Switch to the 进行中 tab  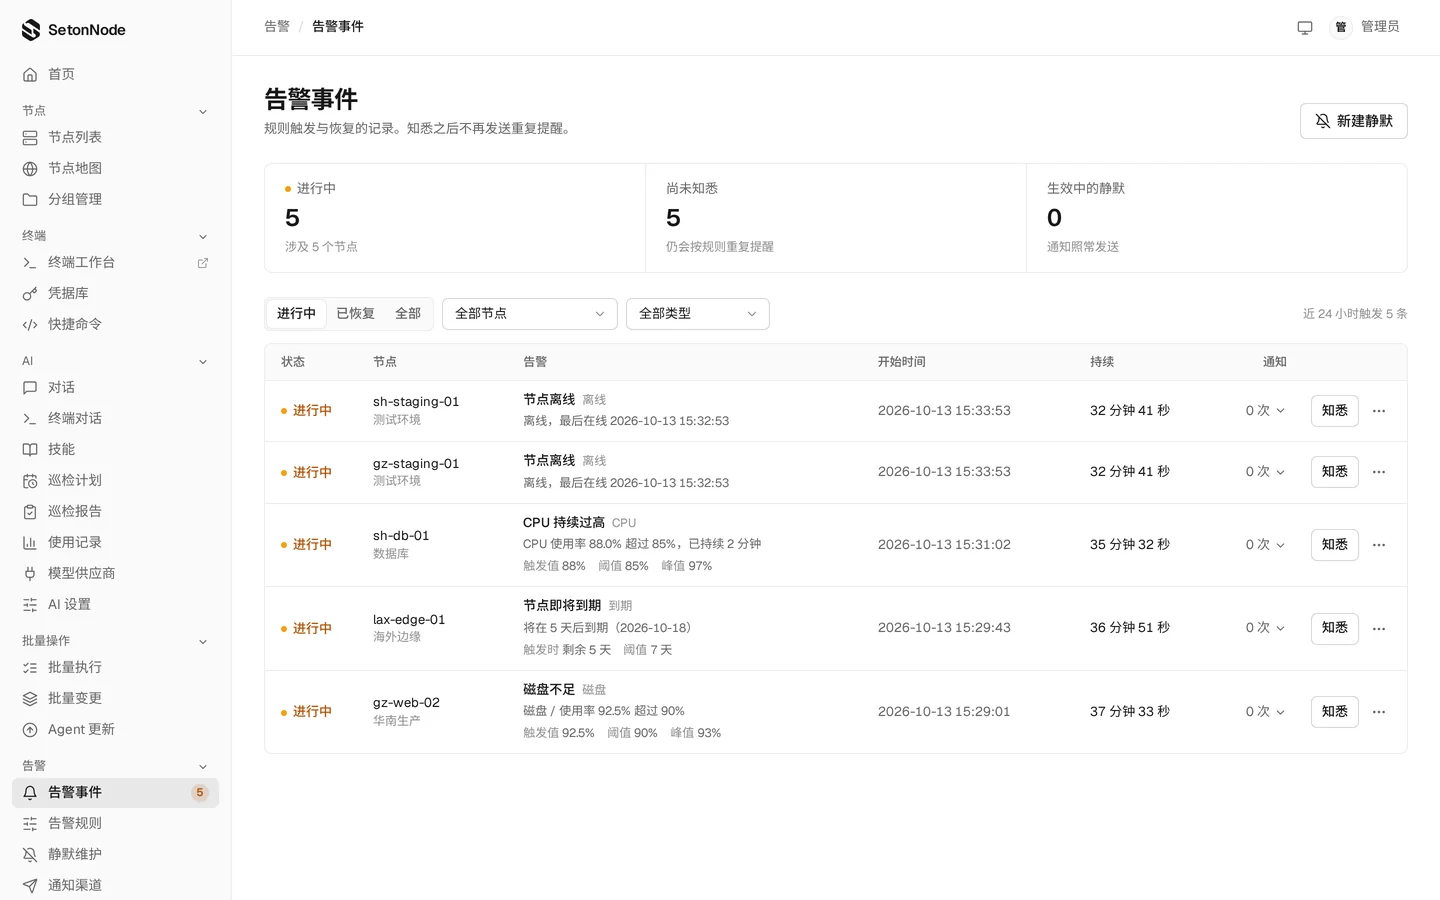click(x=296, y=314)
